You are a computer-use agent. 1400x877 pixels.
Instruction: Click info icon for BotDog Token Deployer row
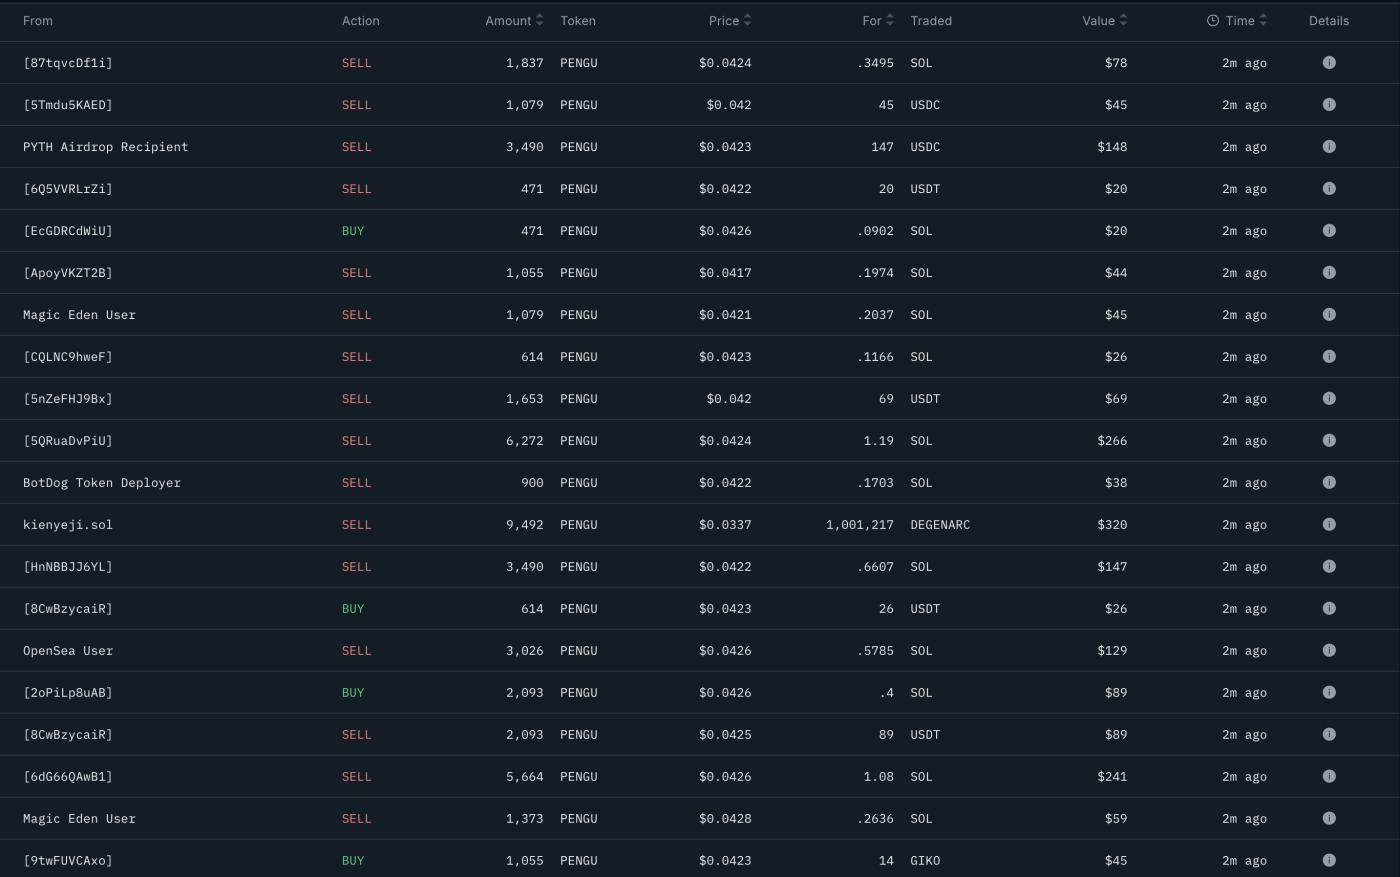pos(1329,482)
